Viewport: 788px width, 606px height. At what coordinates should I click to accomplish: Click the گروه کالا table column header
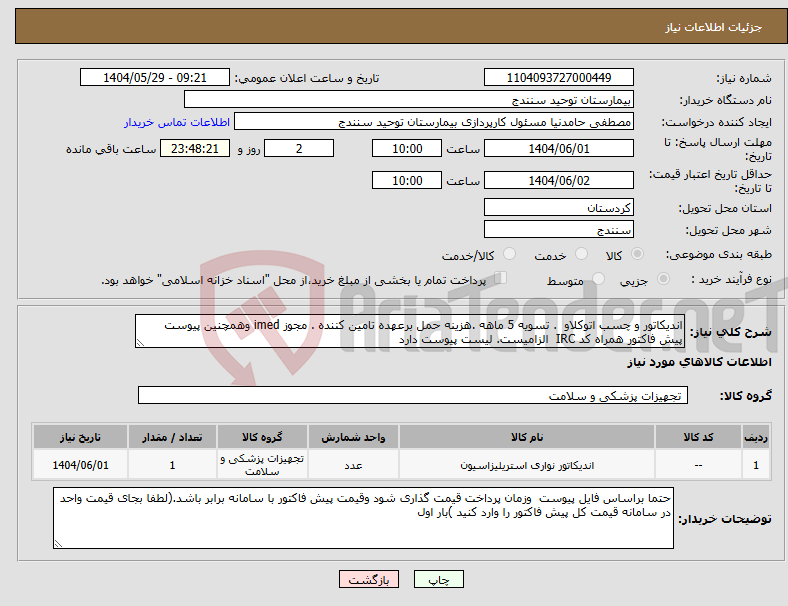point(262,437)
